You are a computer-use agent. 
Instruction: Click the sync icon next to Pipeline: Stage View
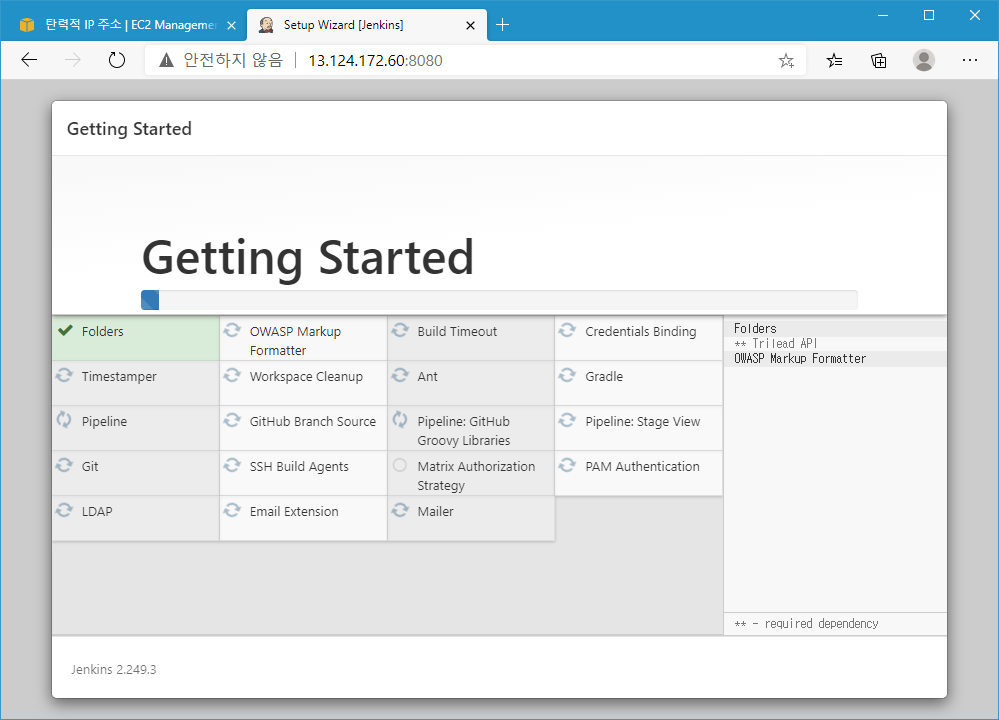(567, 421)
